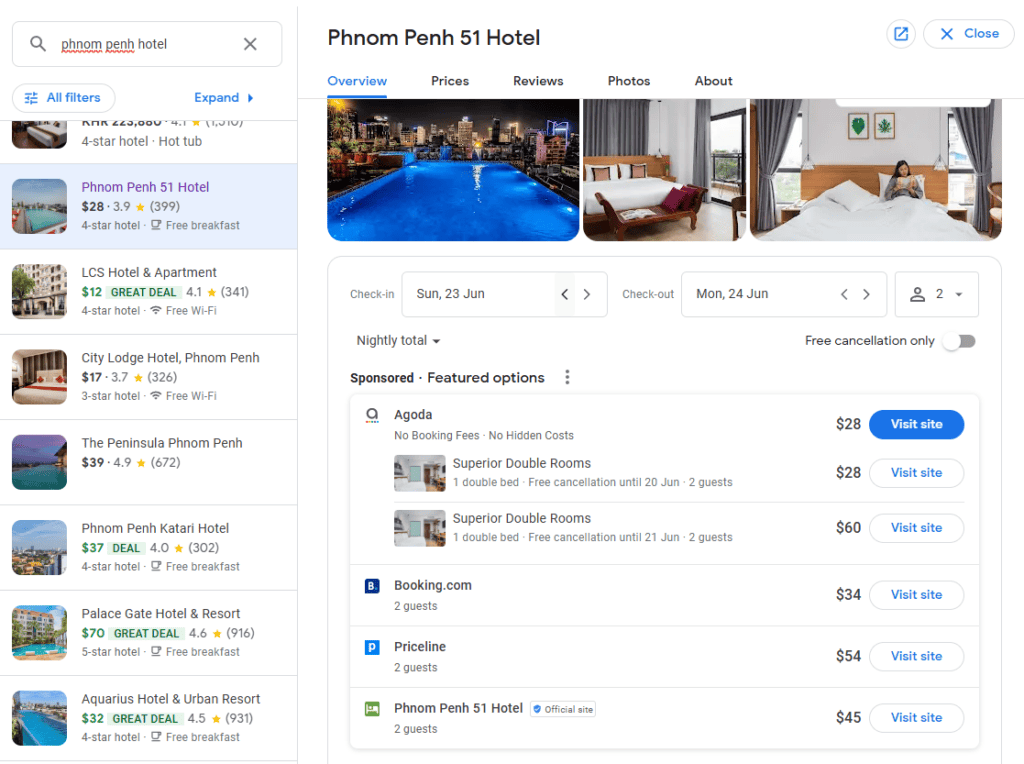Open All filters panel
1024x764 pixels.
63,98
